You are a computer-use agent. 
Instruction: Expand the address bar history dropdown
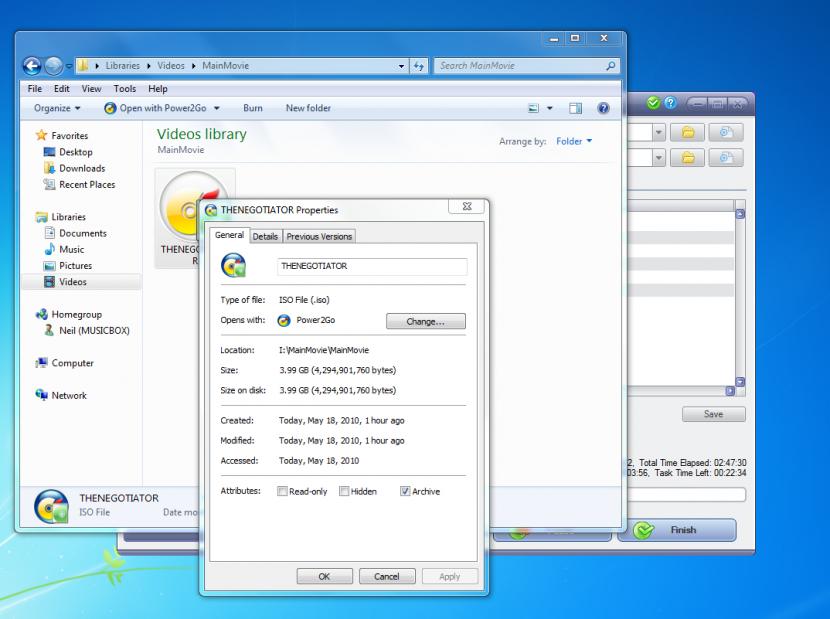point(401,66)
